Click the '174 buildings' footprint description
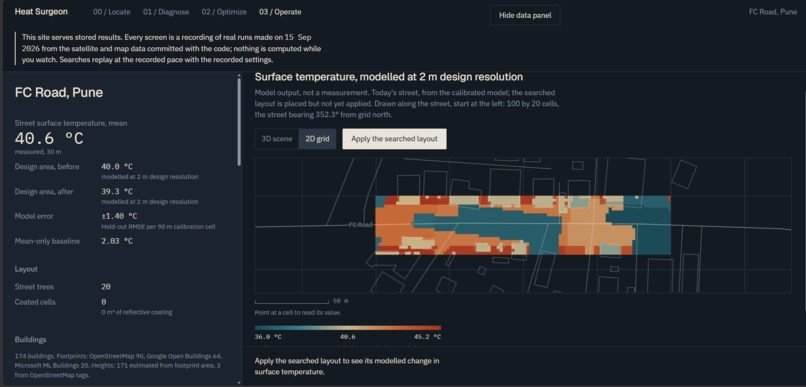This screenshot has height=387, width=806. pyautogui.click(x=119, y=365)
